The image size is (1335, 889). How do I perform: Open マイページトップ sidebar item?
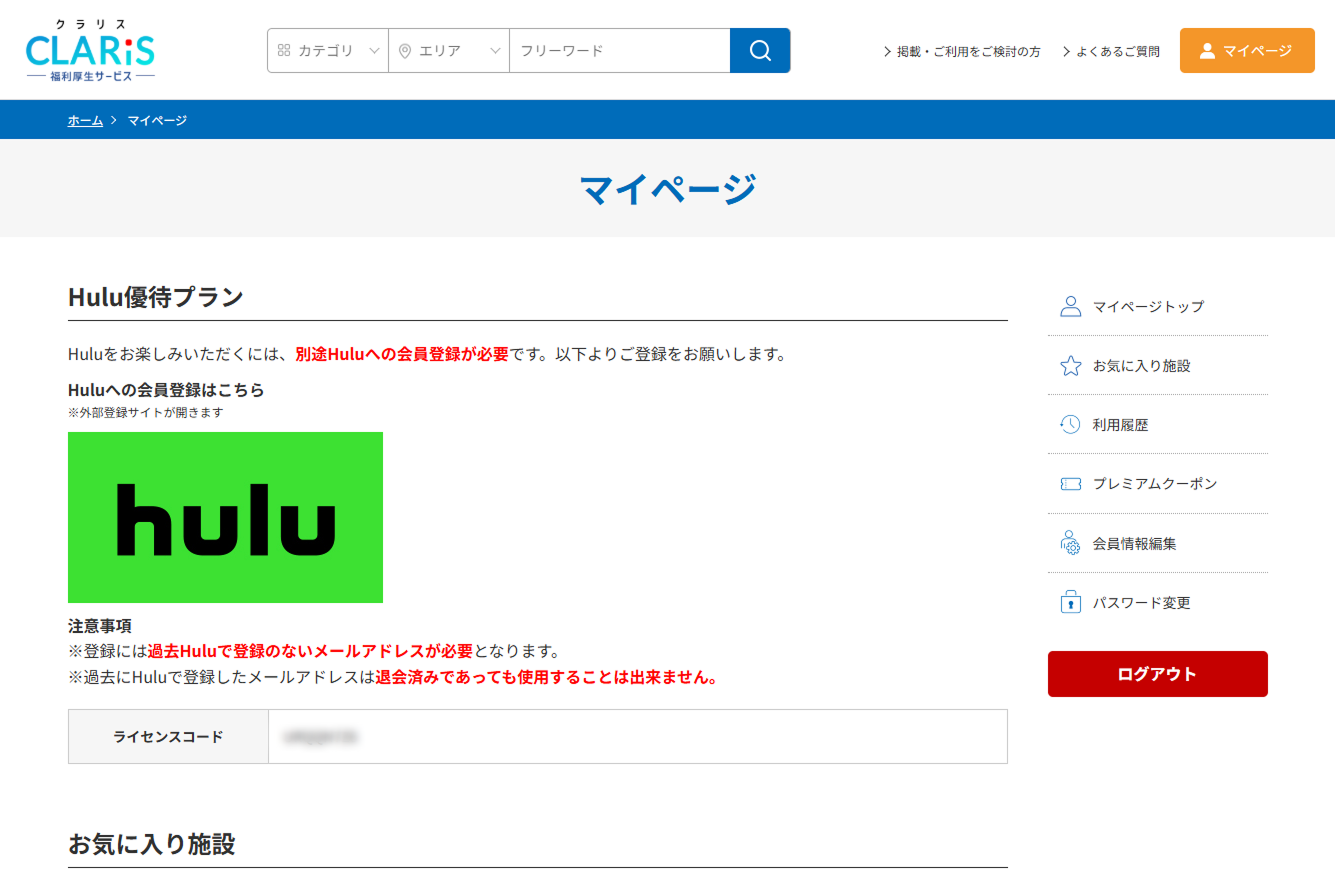[1158, 306]
